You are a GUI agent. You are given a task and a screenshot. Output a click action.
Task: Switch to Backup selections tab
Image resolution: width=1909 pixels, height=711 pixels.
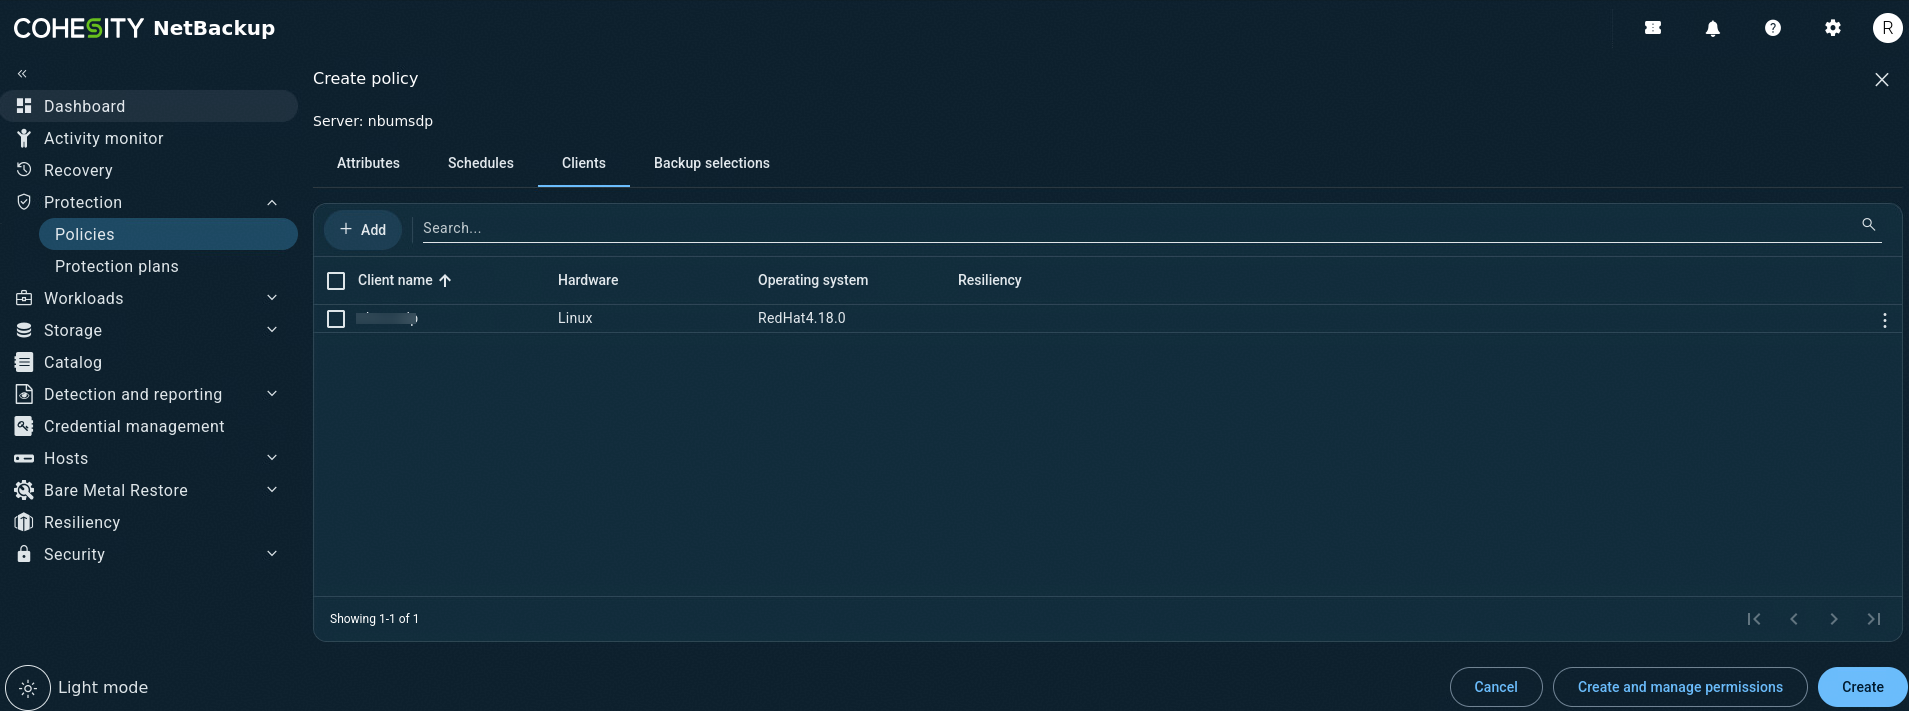(x=712, y=163)
